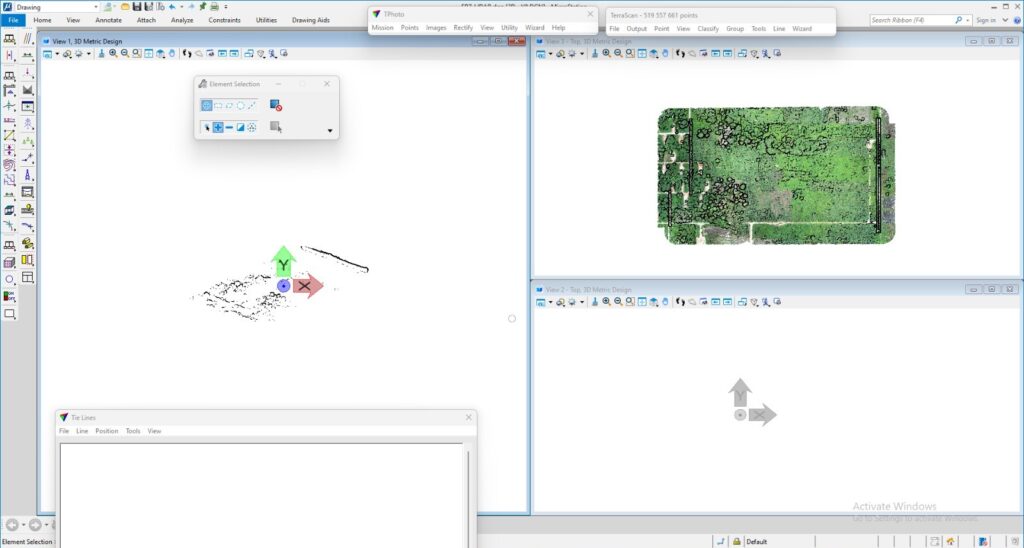Click Update View brush in View 2
The height and width of the screenshot is (548, 1024).
595,302
